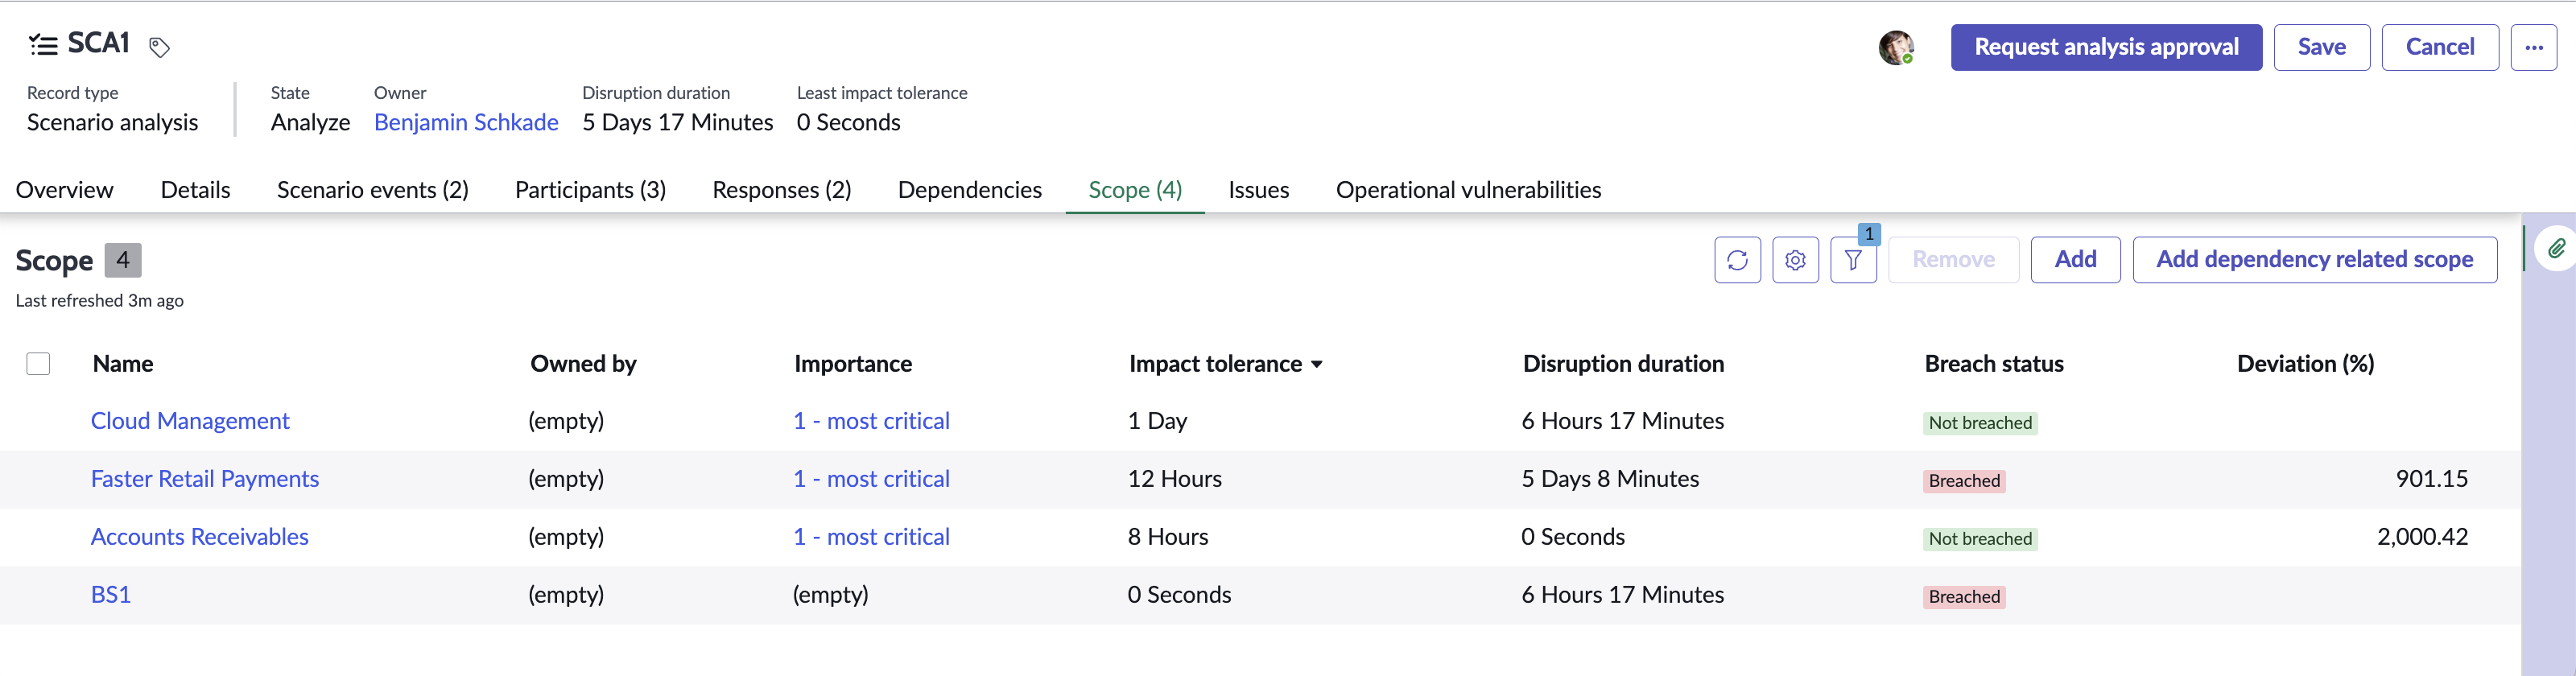Open the record list icon beside SCA1
The width and height of the screenshot is (2576, 676).
43,44
